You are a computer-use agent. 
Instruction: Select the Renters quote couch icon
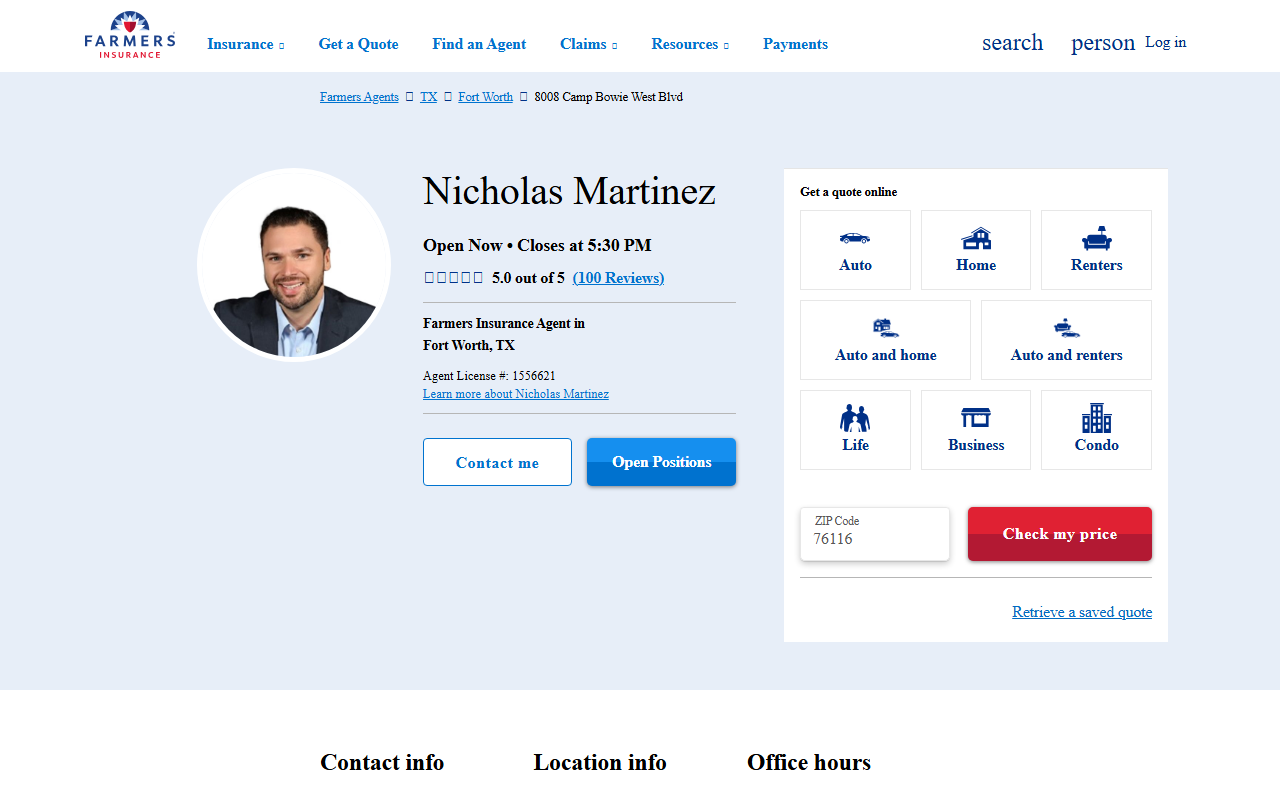[x=1096, y=238]
